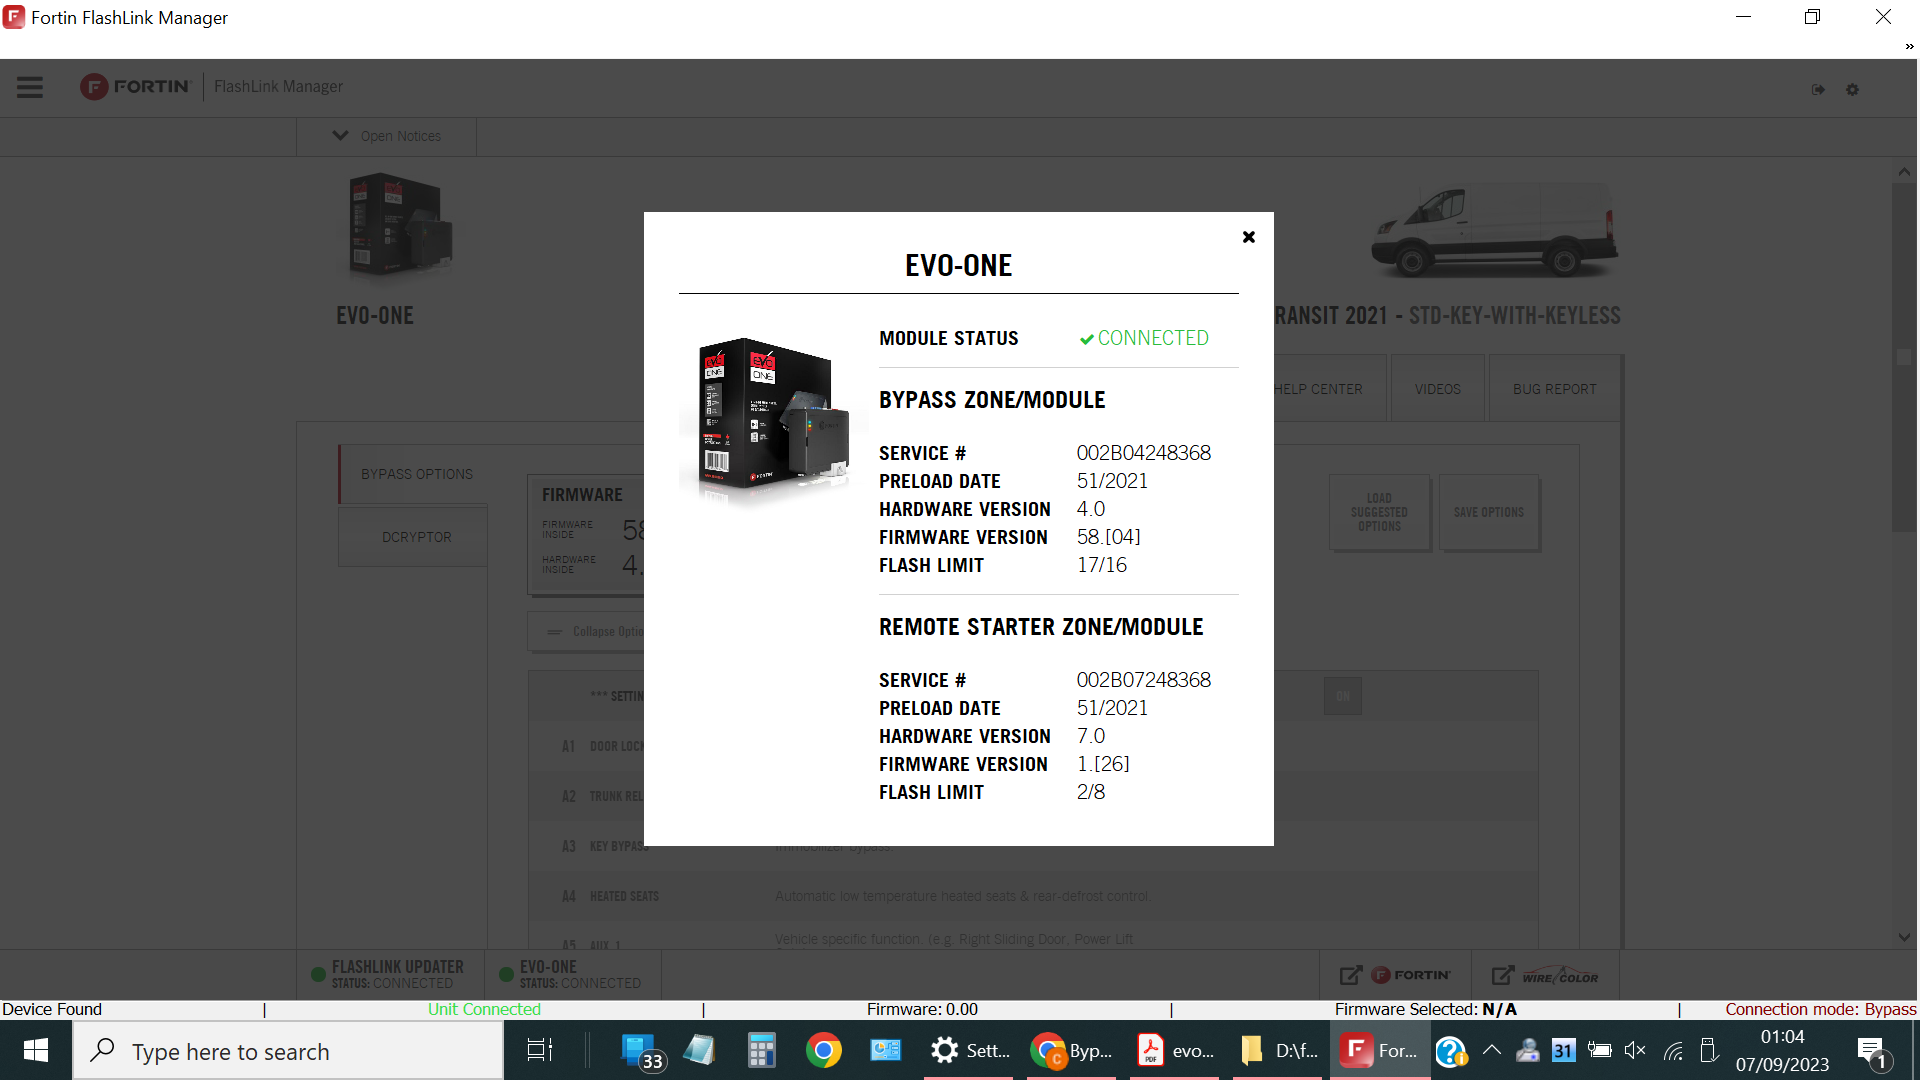Click the Ford Transit van image
1920x1080 pixels.
pos(1493,230)
